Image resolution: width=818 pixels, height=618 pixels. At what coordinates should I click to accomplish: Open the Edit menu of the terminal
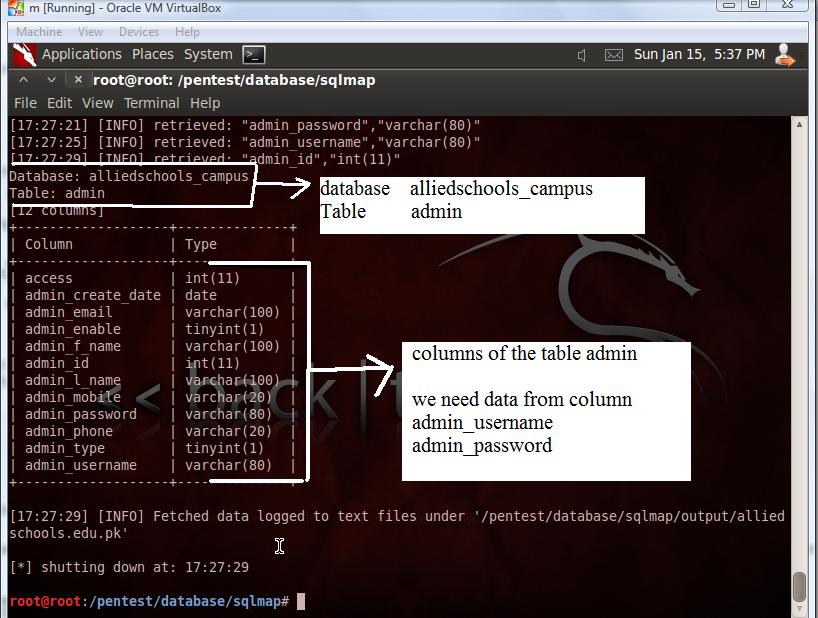[60, 102]
